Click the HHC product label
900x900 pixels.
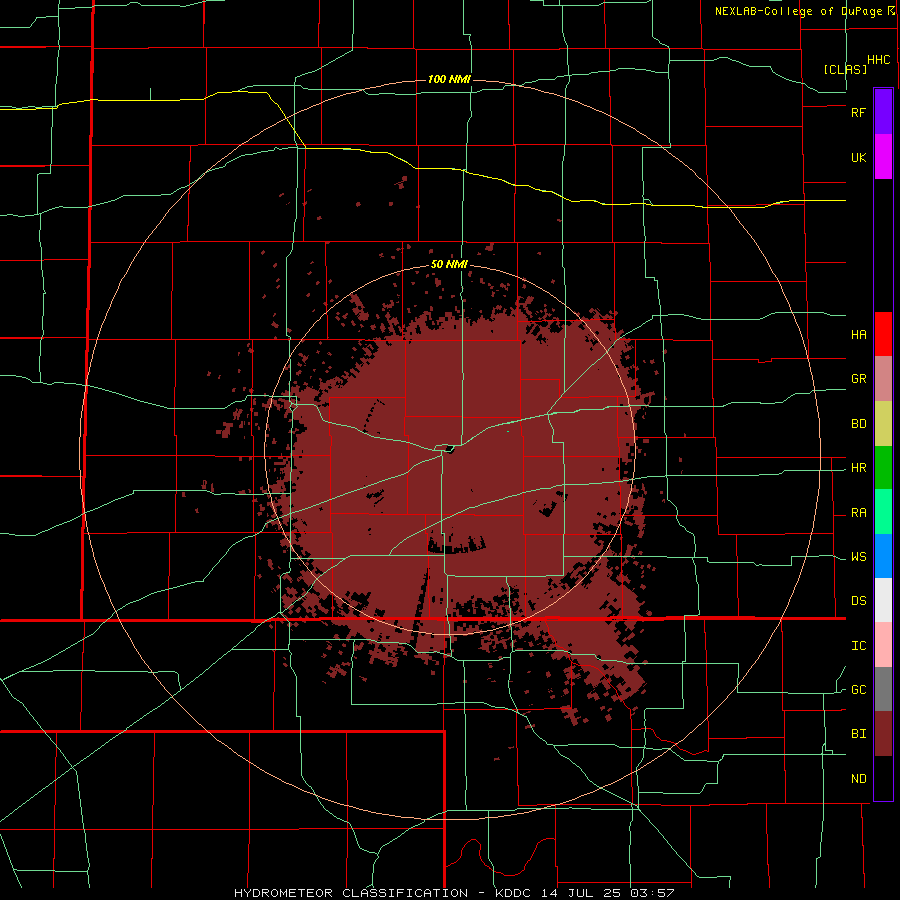tap(879, 60)
